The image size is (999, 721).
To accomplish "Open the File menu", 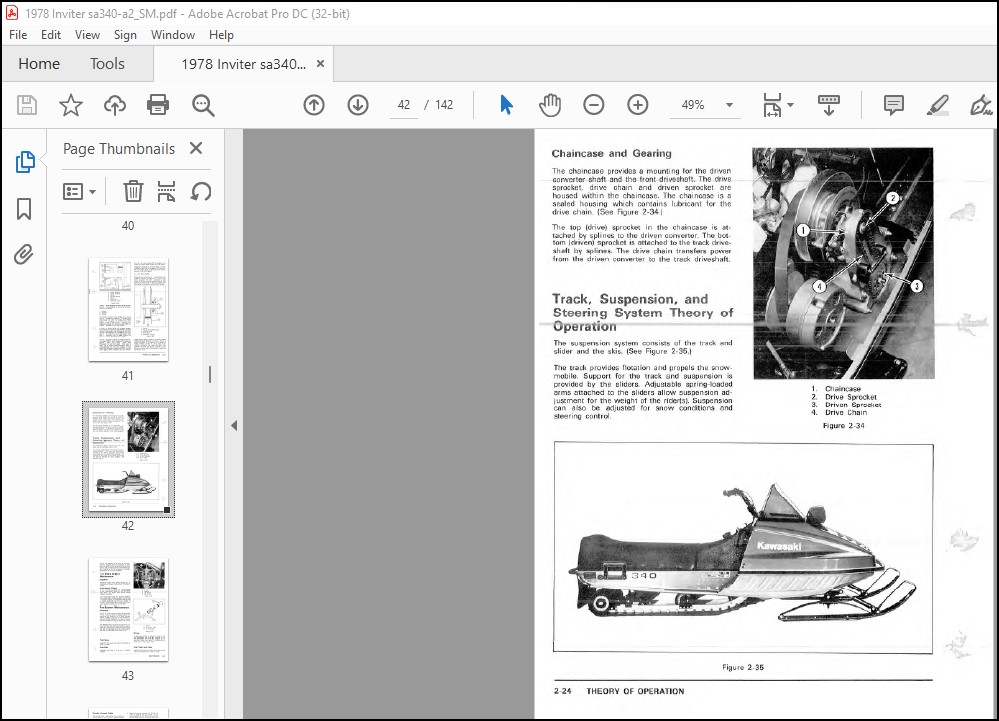I will [x=18, y=35].
